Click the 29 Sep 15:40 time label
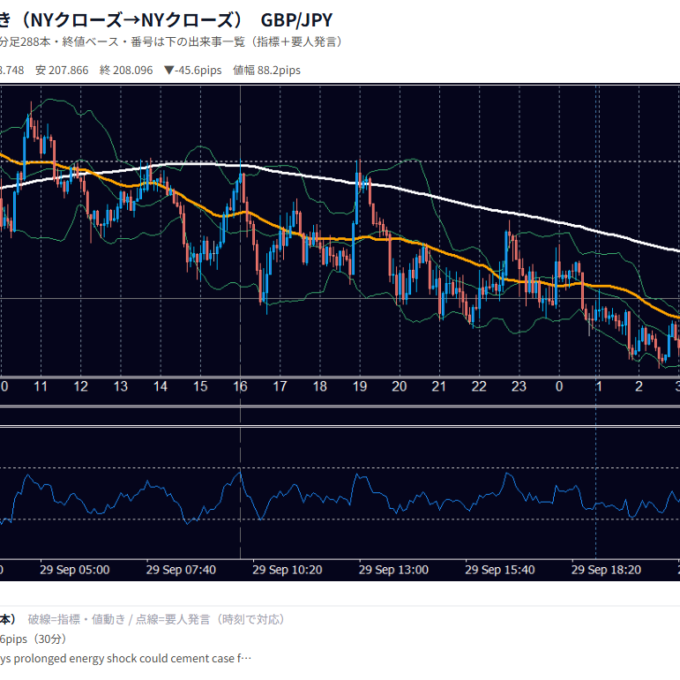 click(x=500, y=569)
